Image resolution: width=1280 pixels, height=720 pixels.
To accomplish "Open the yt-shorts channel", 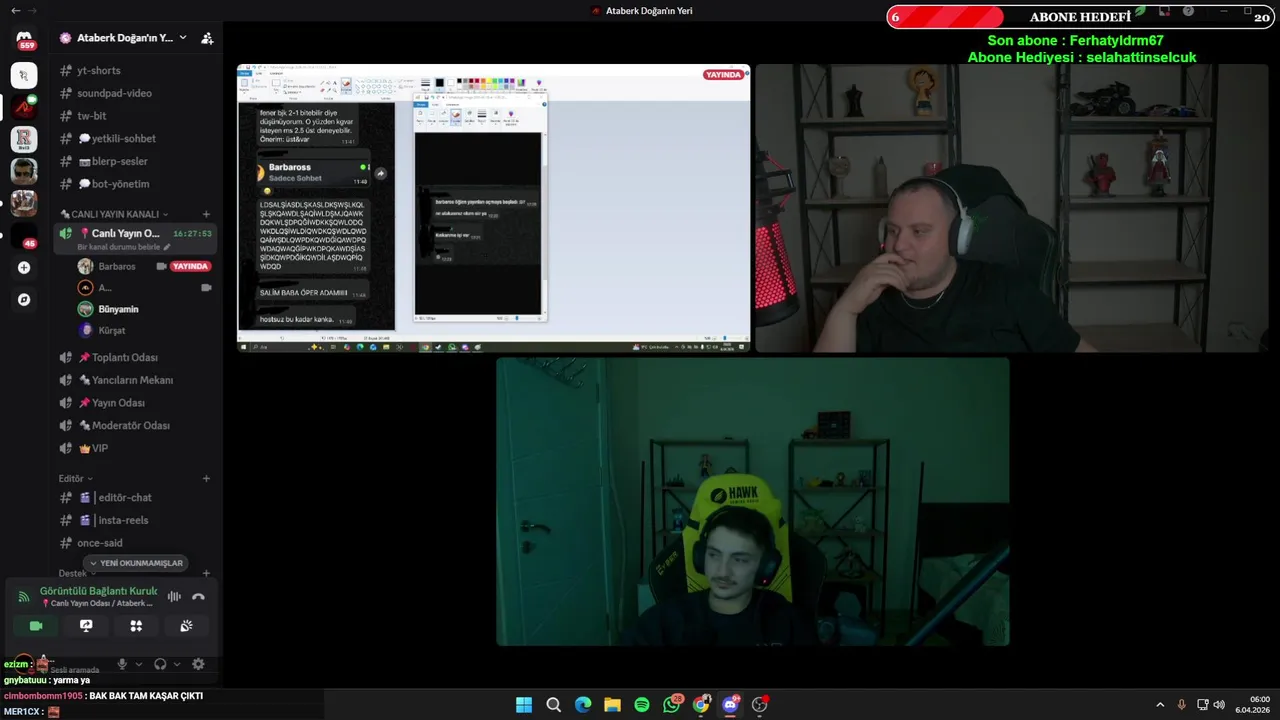I will tap(135, 70).
